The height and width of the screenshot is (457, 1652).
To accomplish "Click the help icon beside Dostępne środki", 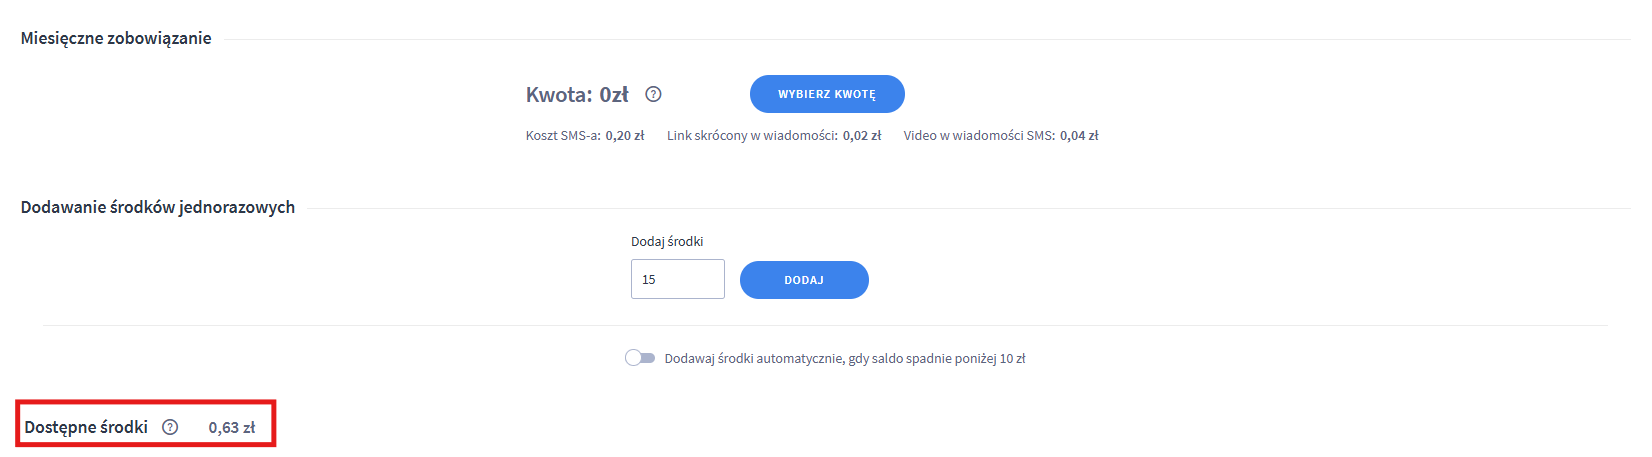I will (x=170, y=427).
